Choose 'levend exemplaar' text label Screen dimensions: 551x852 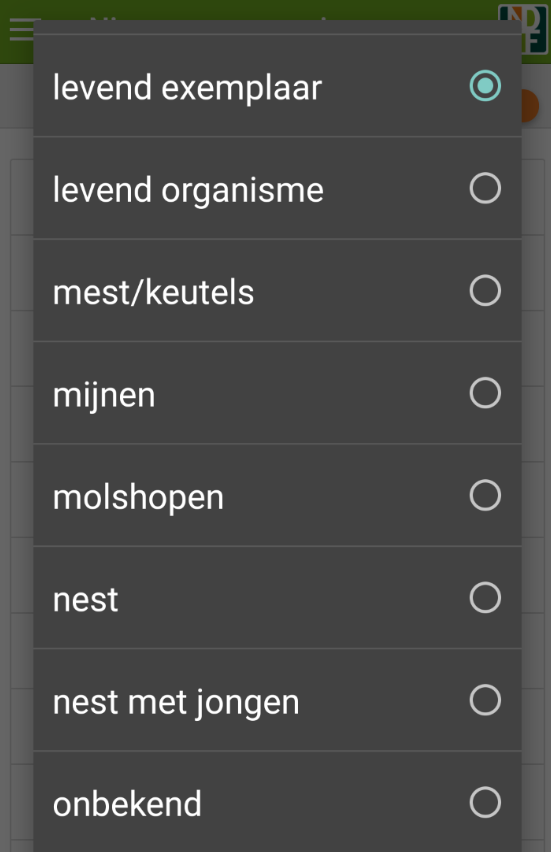click(x=187, y=88)
